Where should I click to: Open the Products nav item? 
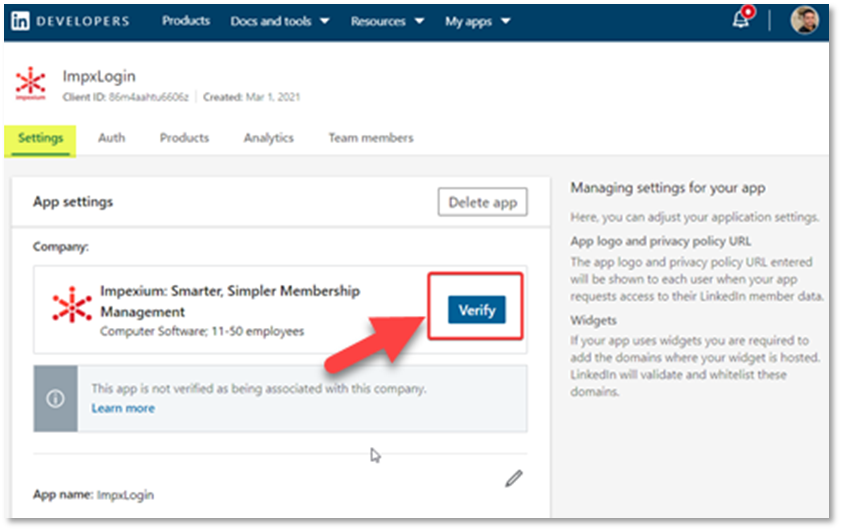[186, 20]
